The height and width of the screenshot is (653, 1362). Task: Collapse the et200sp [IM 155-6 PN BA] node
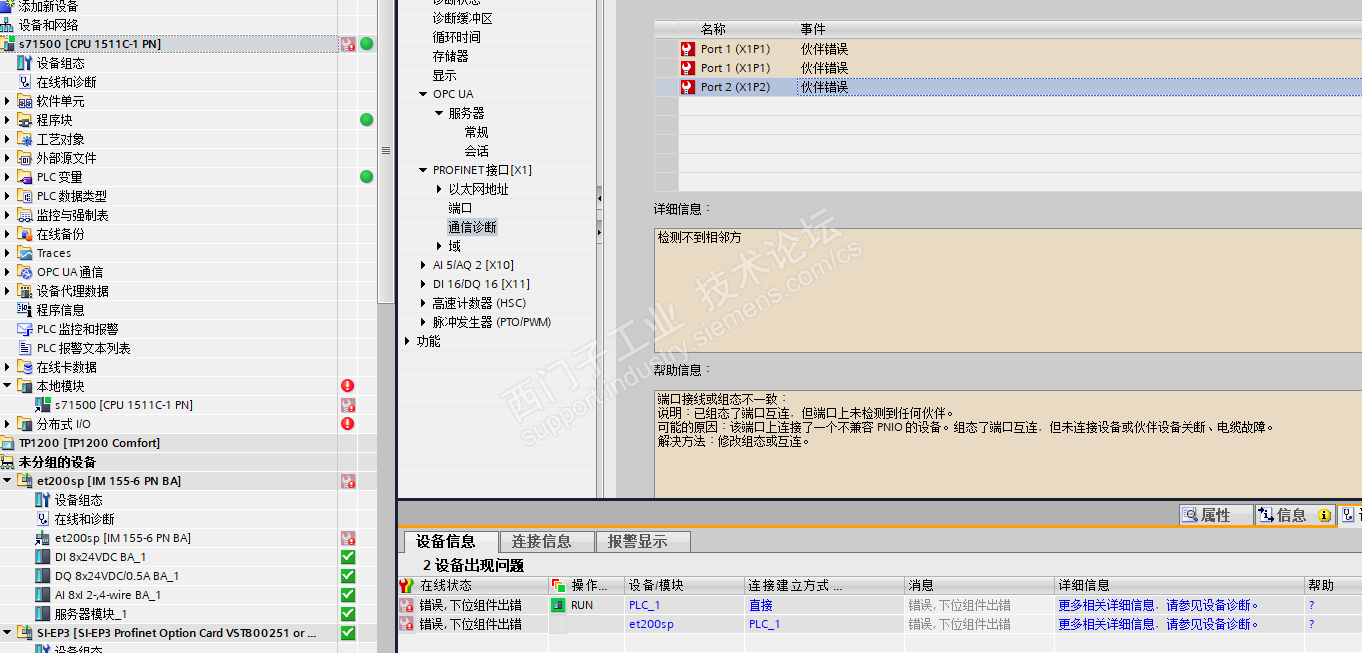[9, 481]
